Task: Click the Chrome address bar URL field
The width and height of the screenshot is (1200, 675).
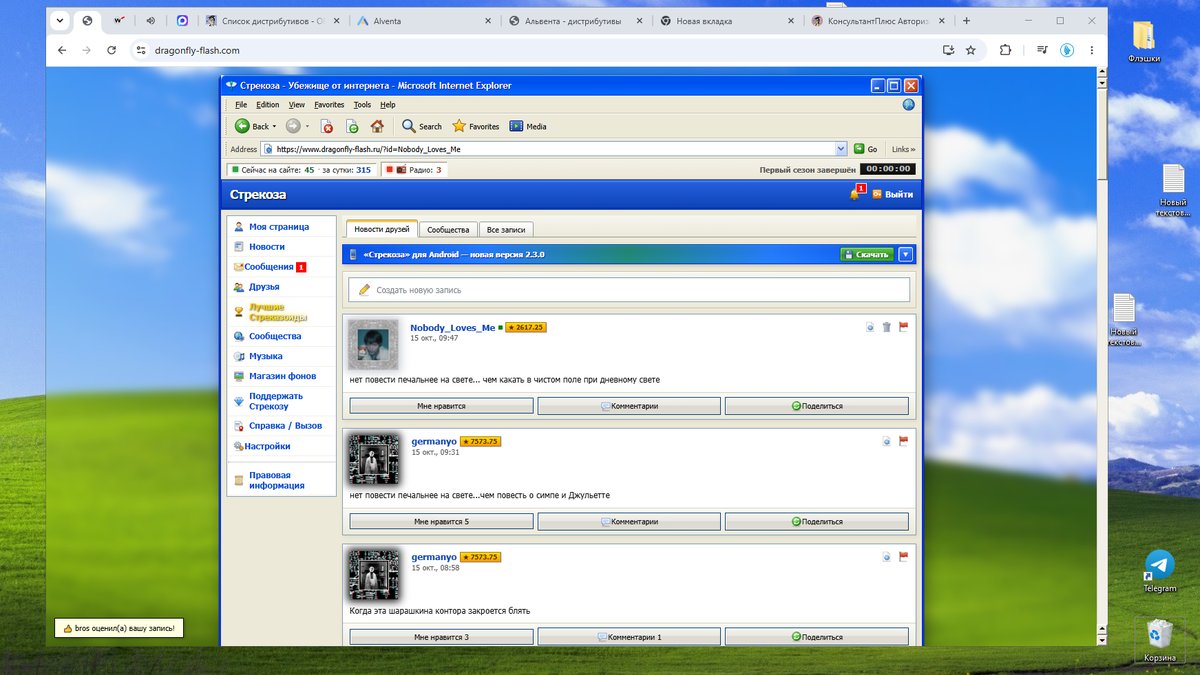Action: click(535, 50)
